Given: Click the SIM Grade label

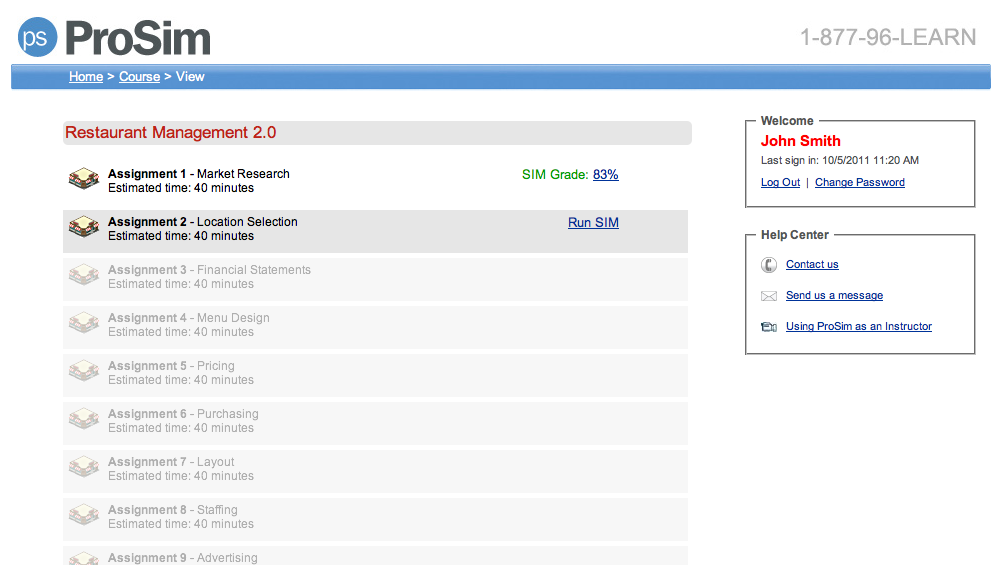Looking at the screenshot, I should [x=555, y=174].
